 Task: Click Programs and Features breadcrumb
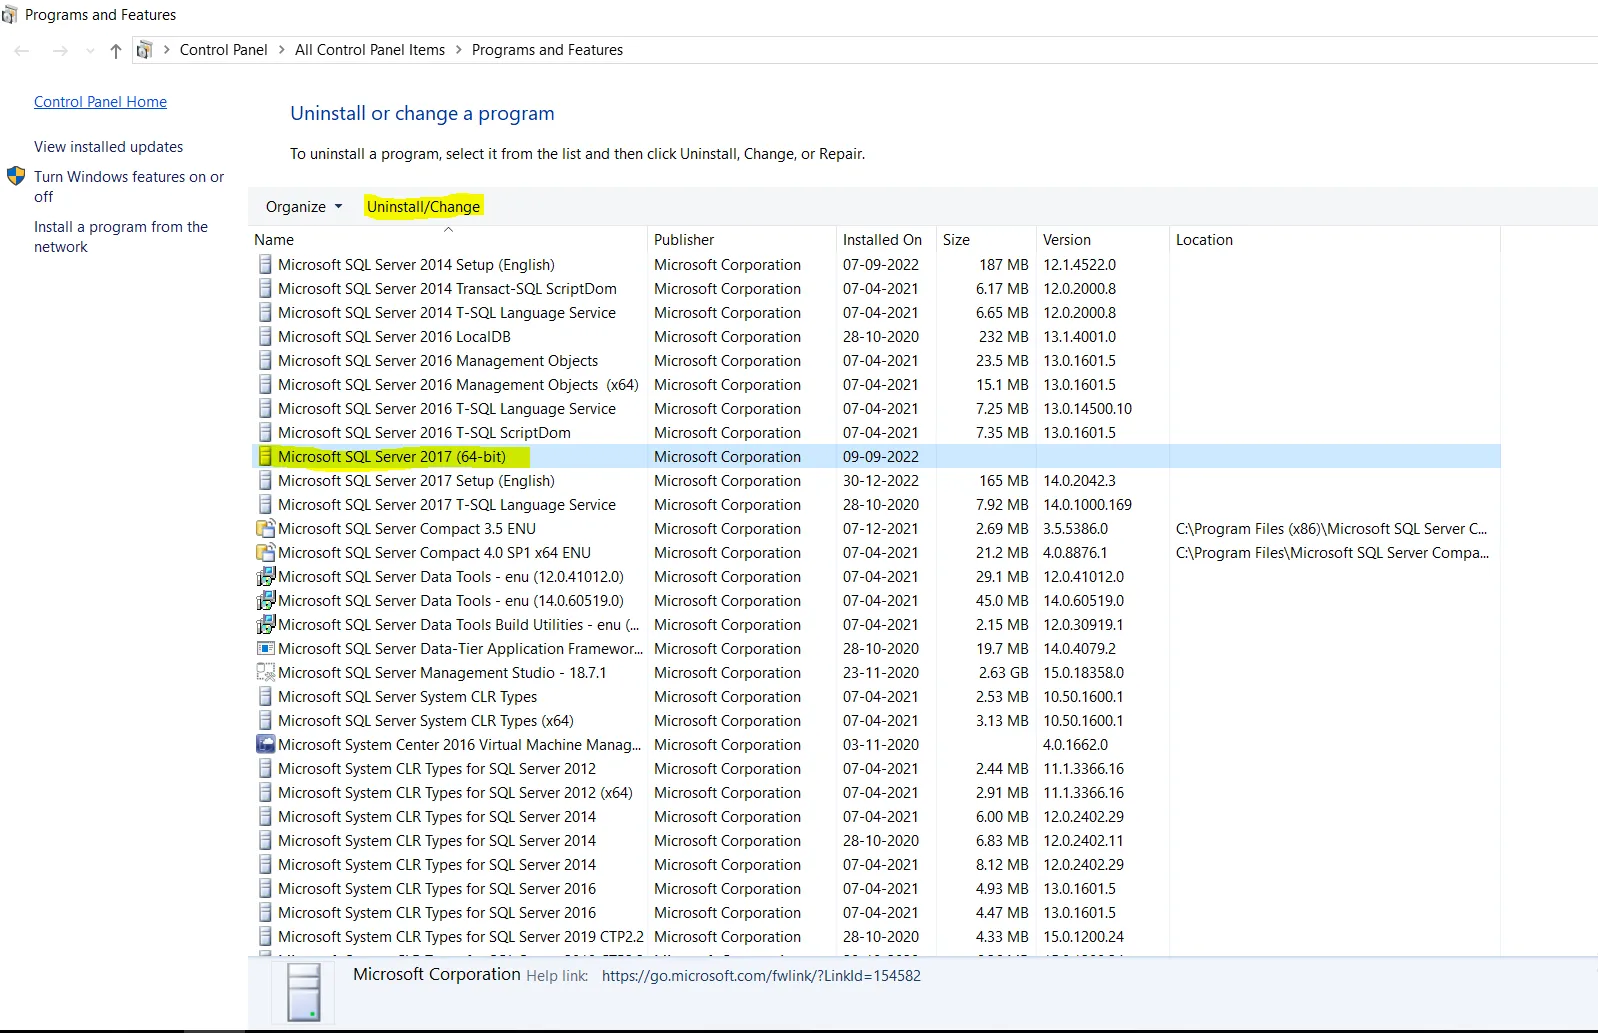547,50
